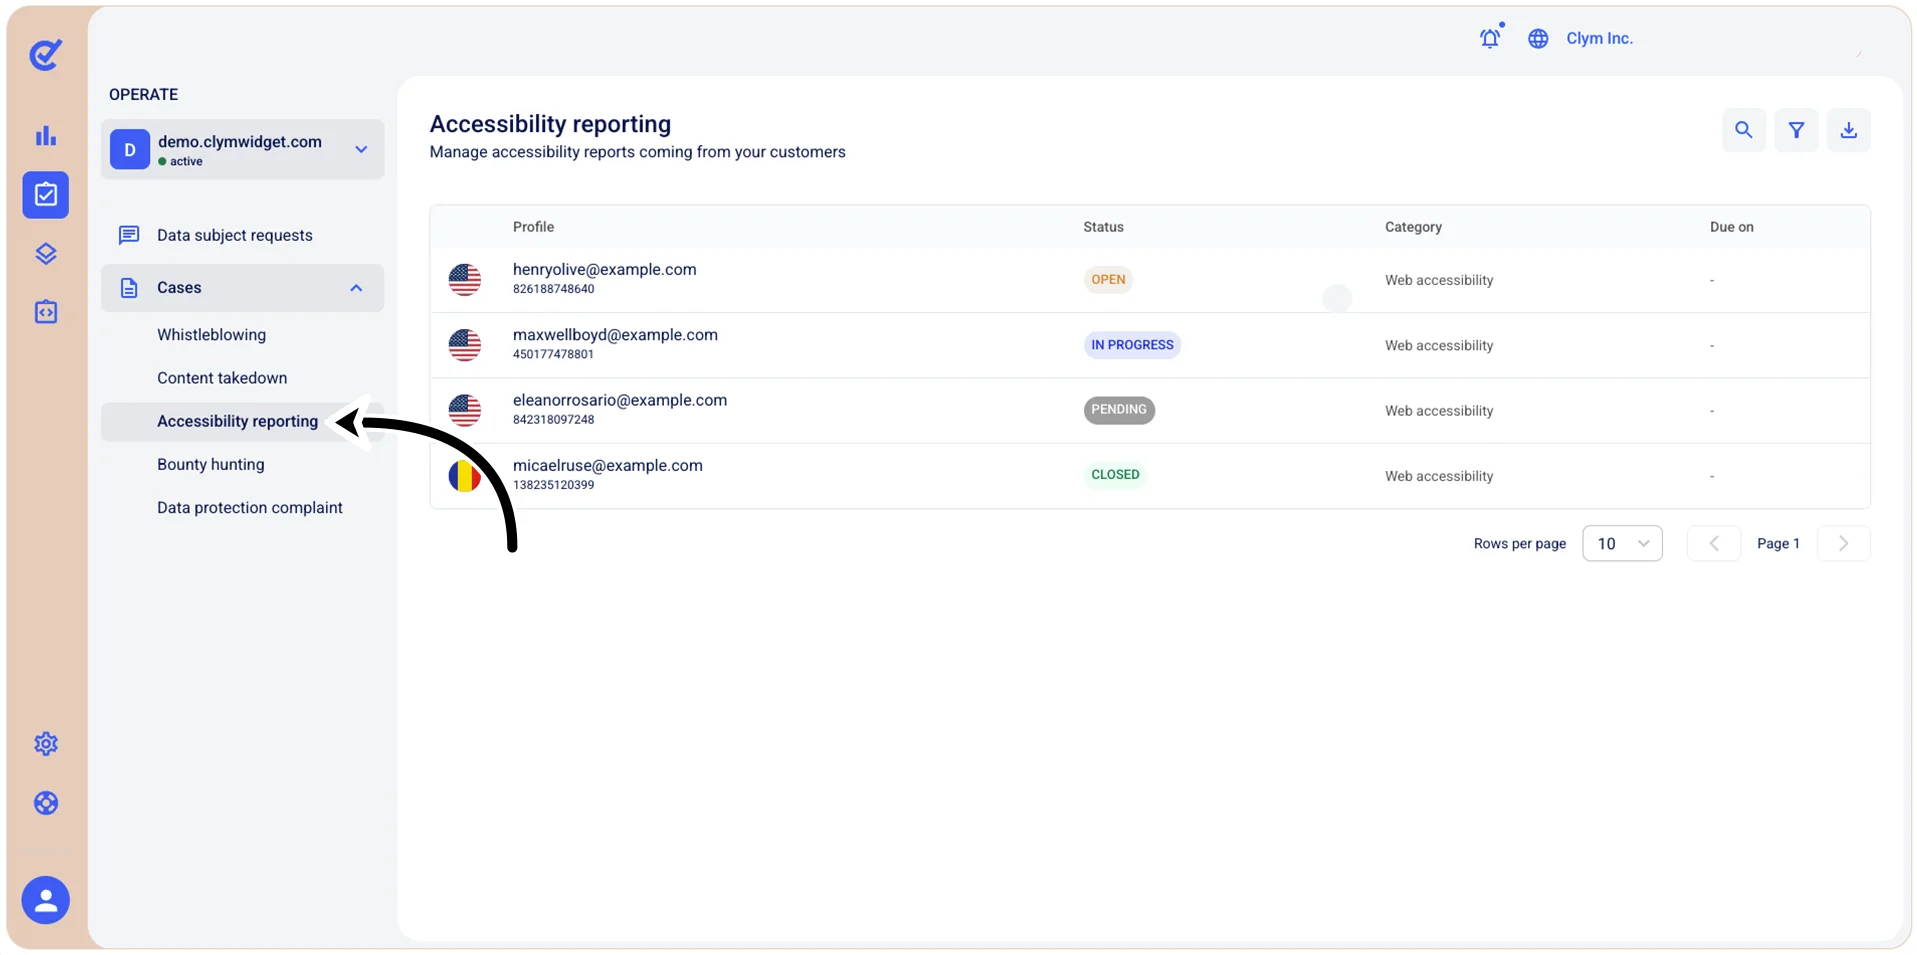Click Romanian flag for micaelruse row
1917x955 pixels.
[x=465, y=476]
